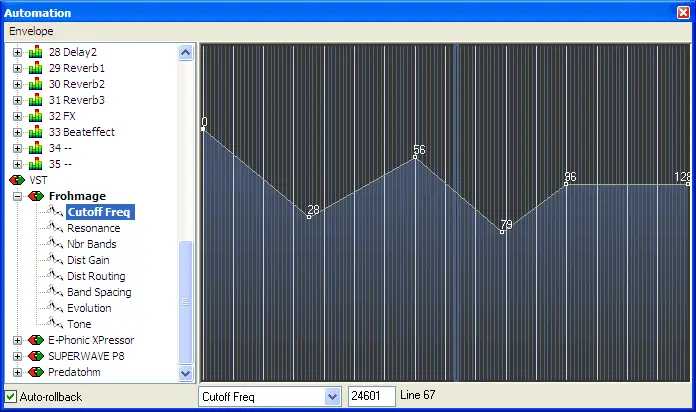Image resolution: width=696 pixels, height=412 pixels.
Task: Select the Evolution envelope item
Action: tap(89, 308)
